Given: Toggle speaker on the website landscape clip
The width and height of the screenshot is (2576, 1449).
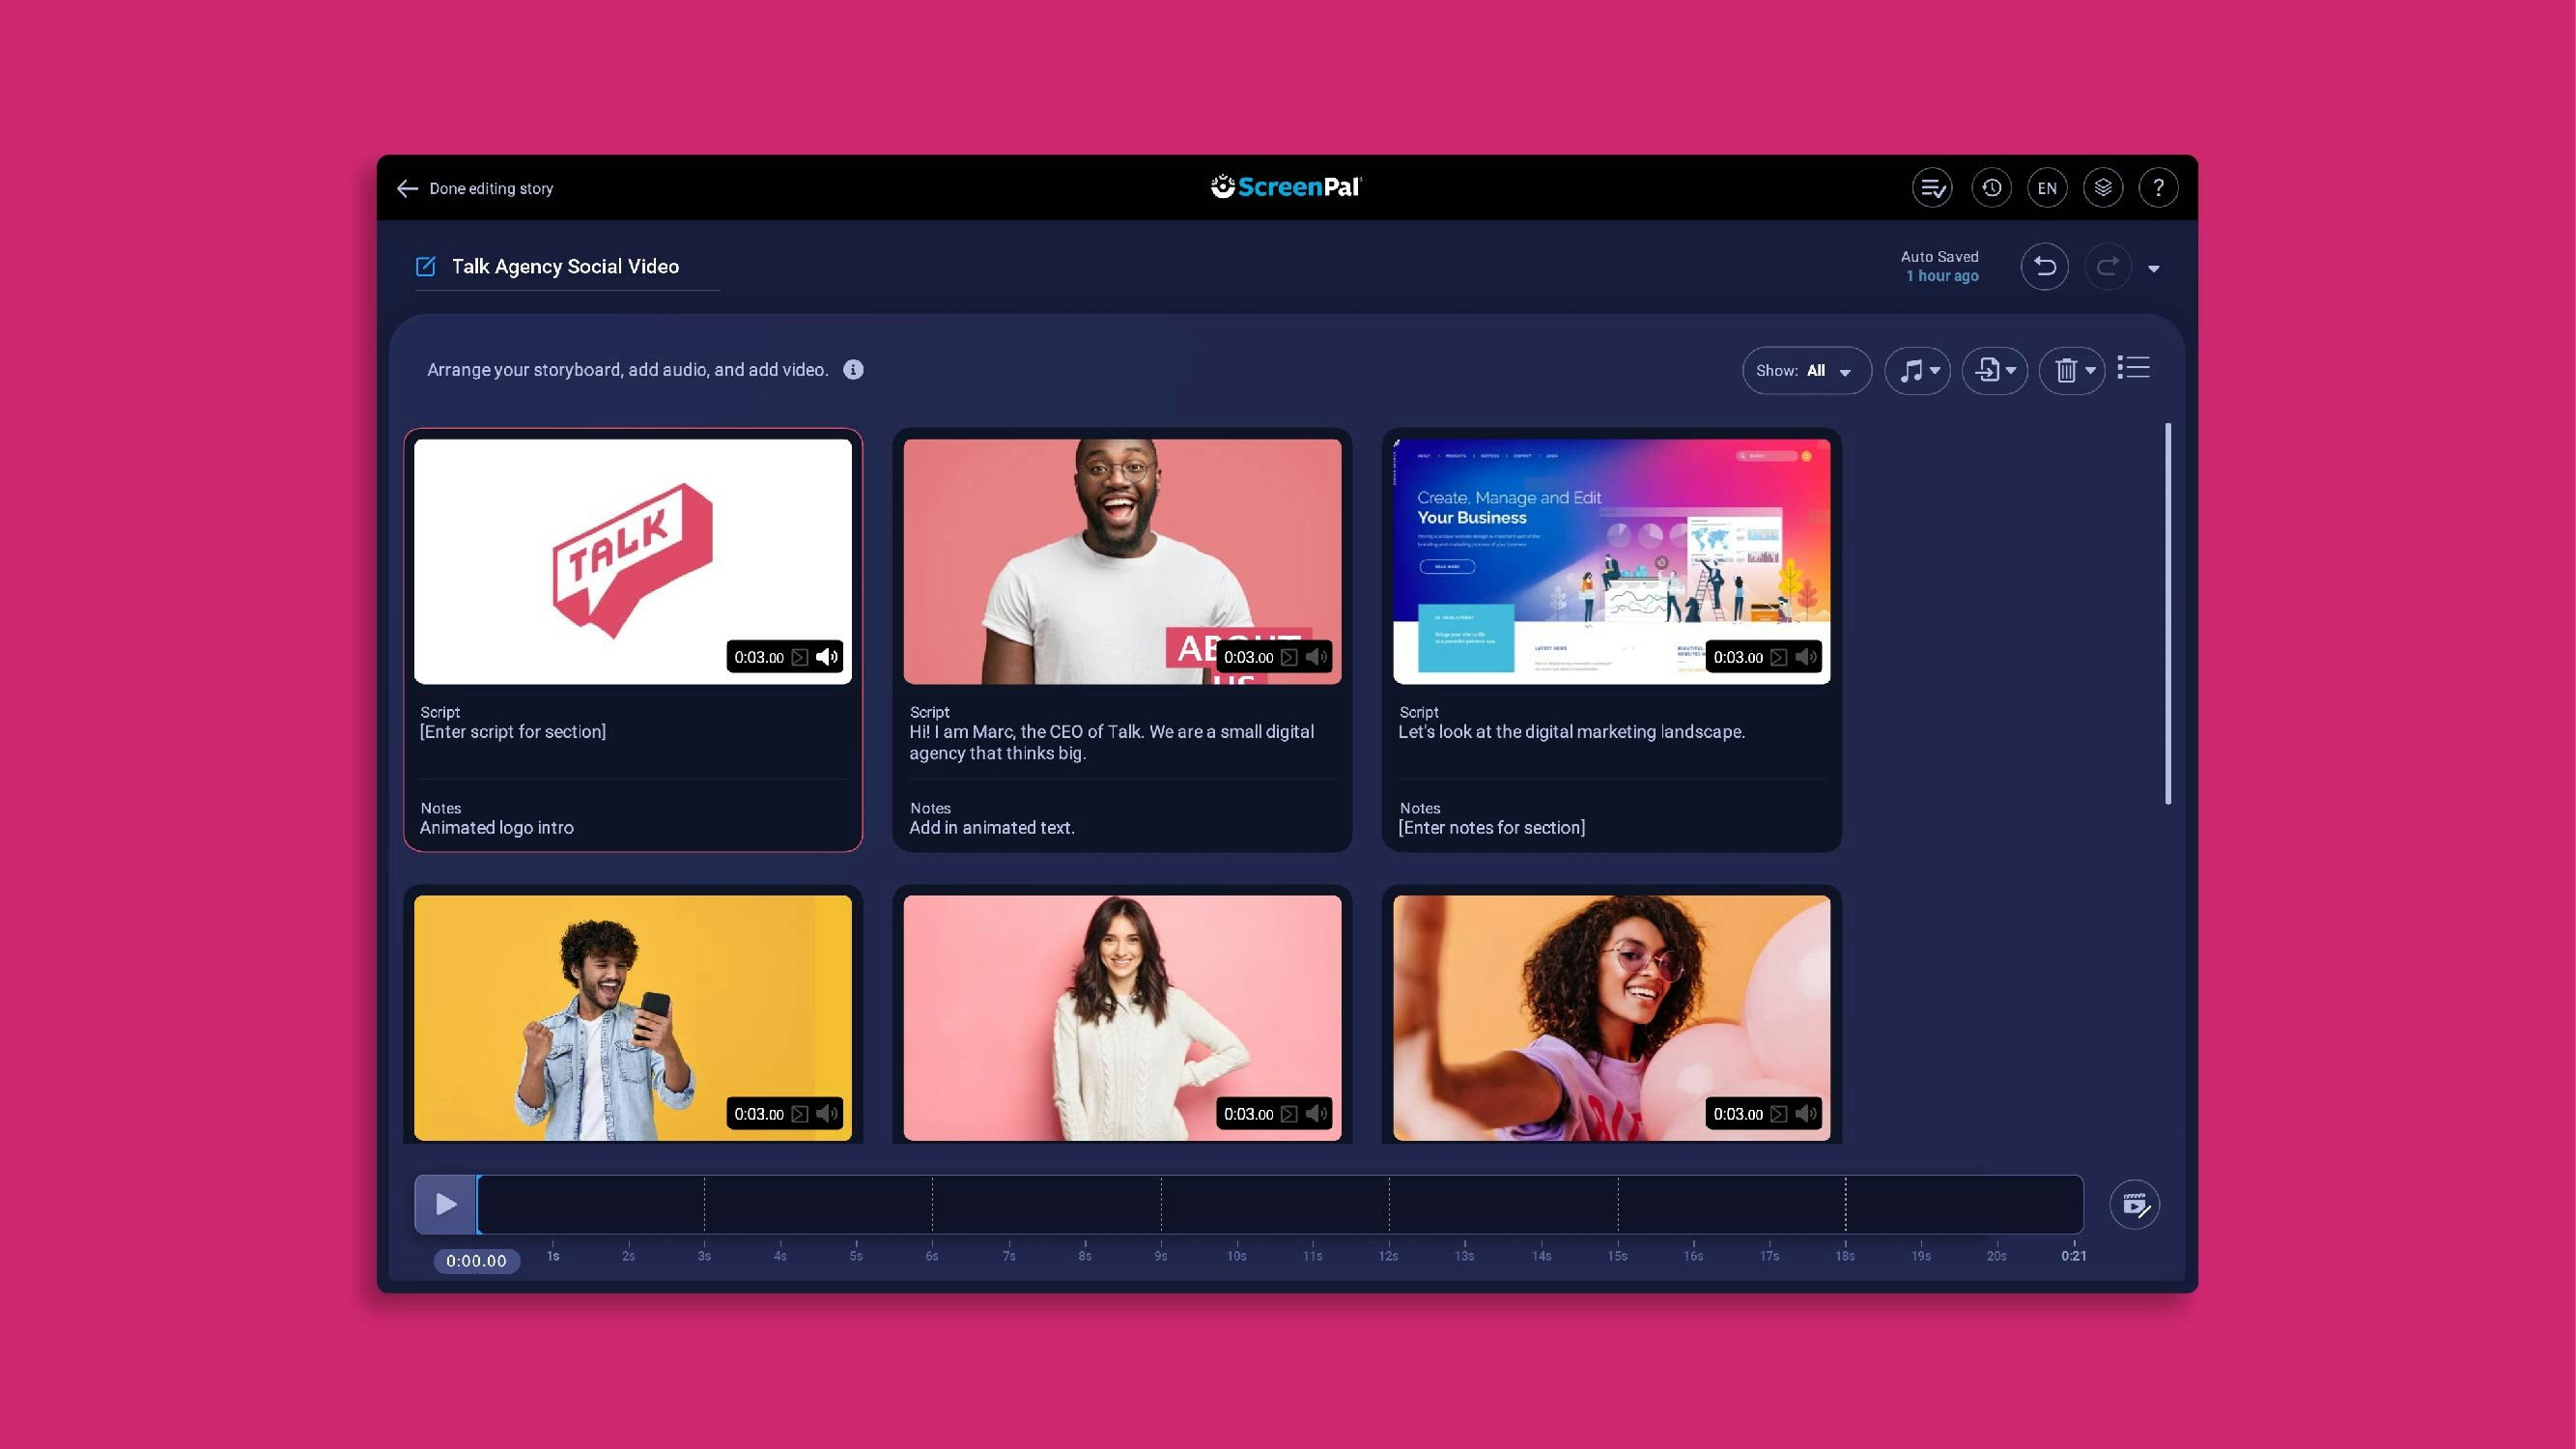Looking at the screenshot, I should tap(1806, 657).
